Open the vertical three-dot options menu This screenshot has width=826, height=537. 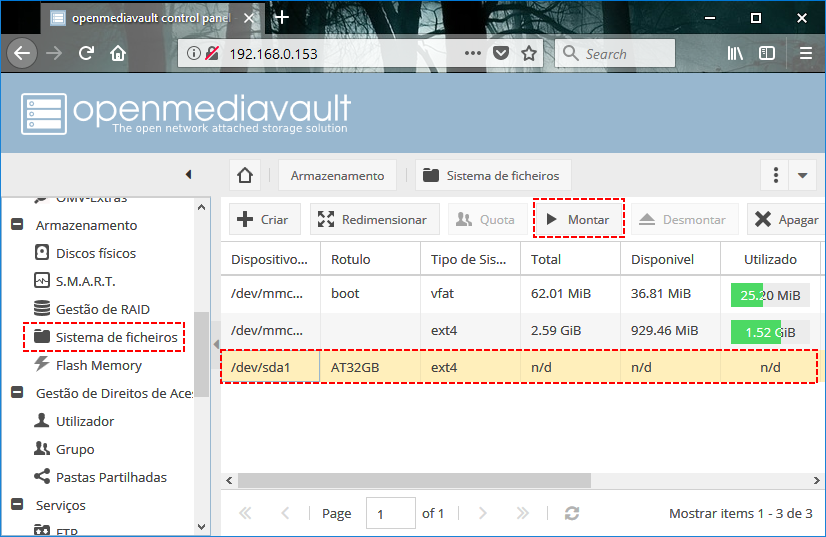pos(775,175)
